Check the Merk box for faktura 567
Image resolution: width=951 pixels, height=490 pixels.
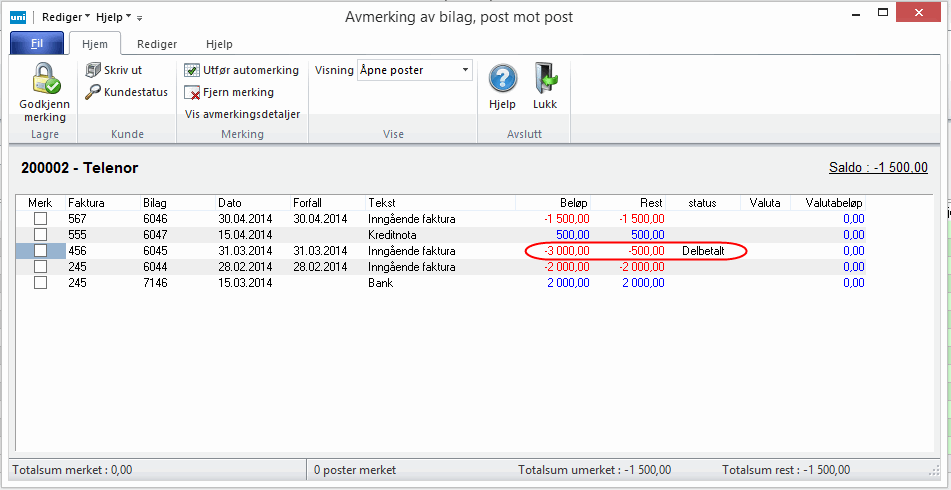coord(41,218)
